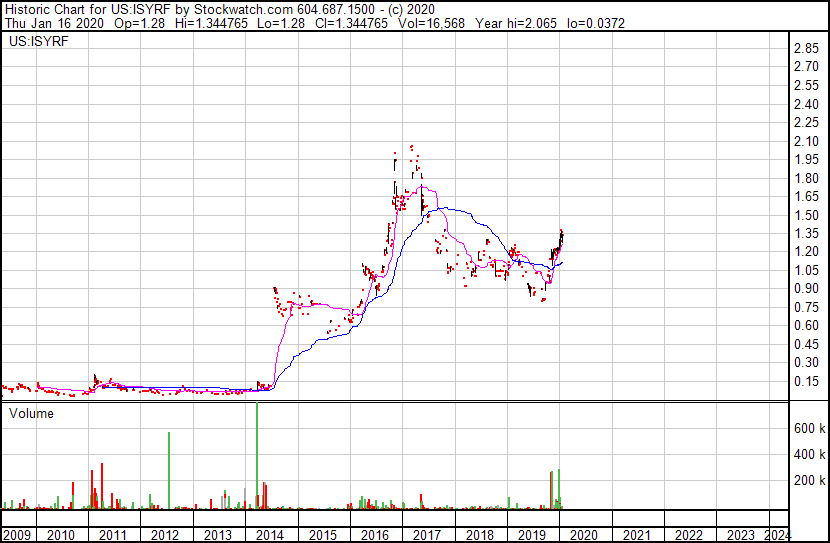
Task: Click the 2019 year marker on the timeline
Action: [x=532, y=535]
